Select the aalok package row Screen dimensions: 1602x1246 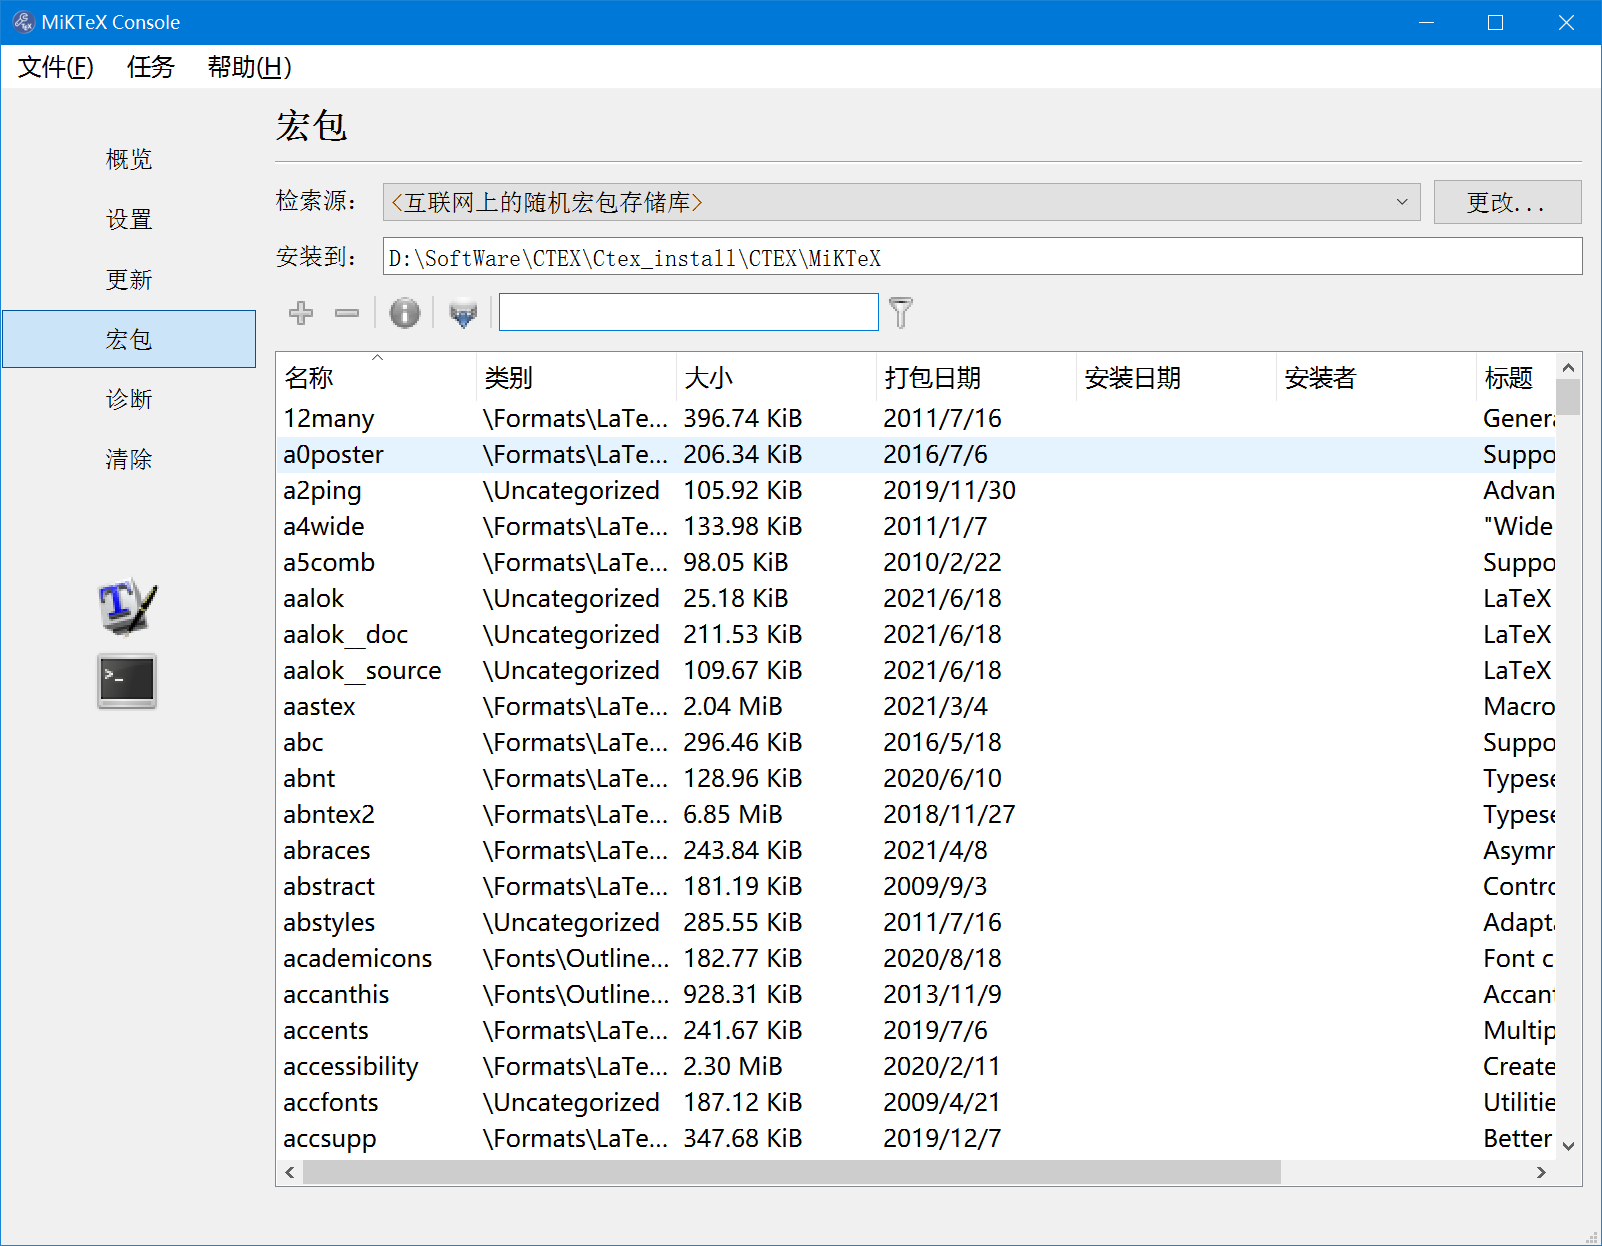[x=916, y=598]
